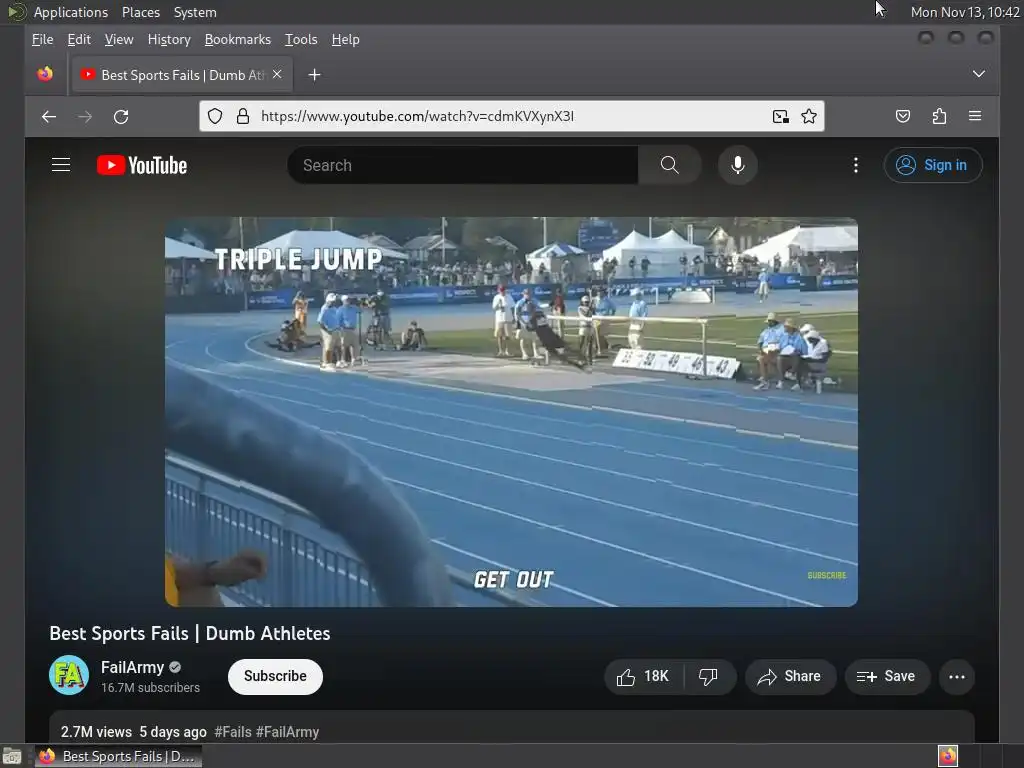Click the Firefox tray icon bottom right
The width and height of the screenshot is (1024, 768).
click(x=948, y=756)
